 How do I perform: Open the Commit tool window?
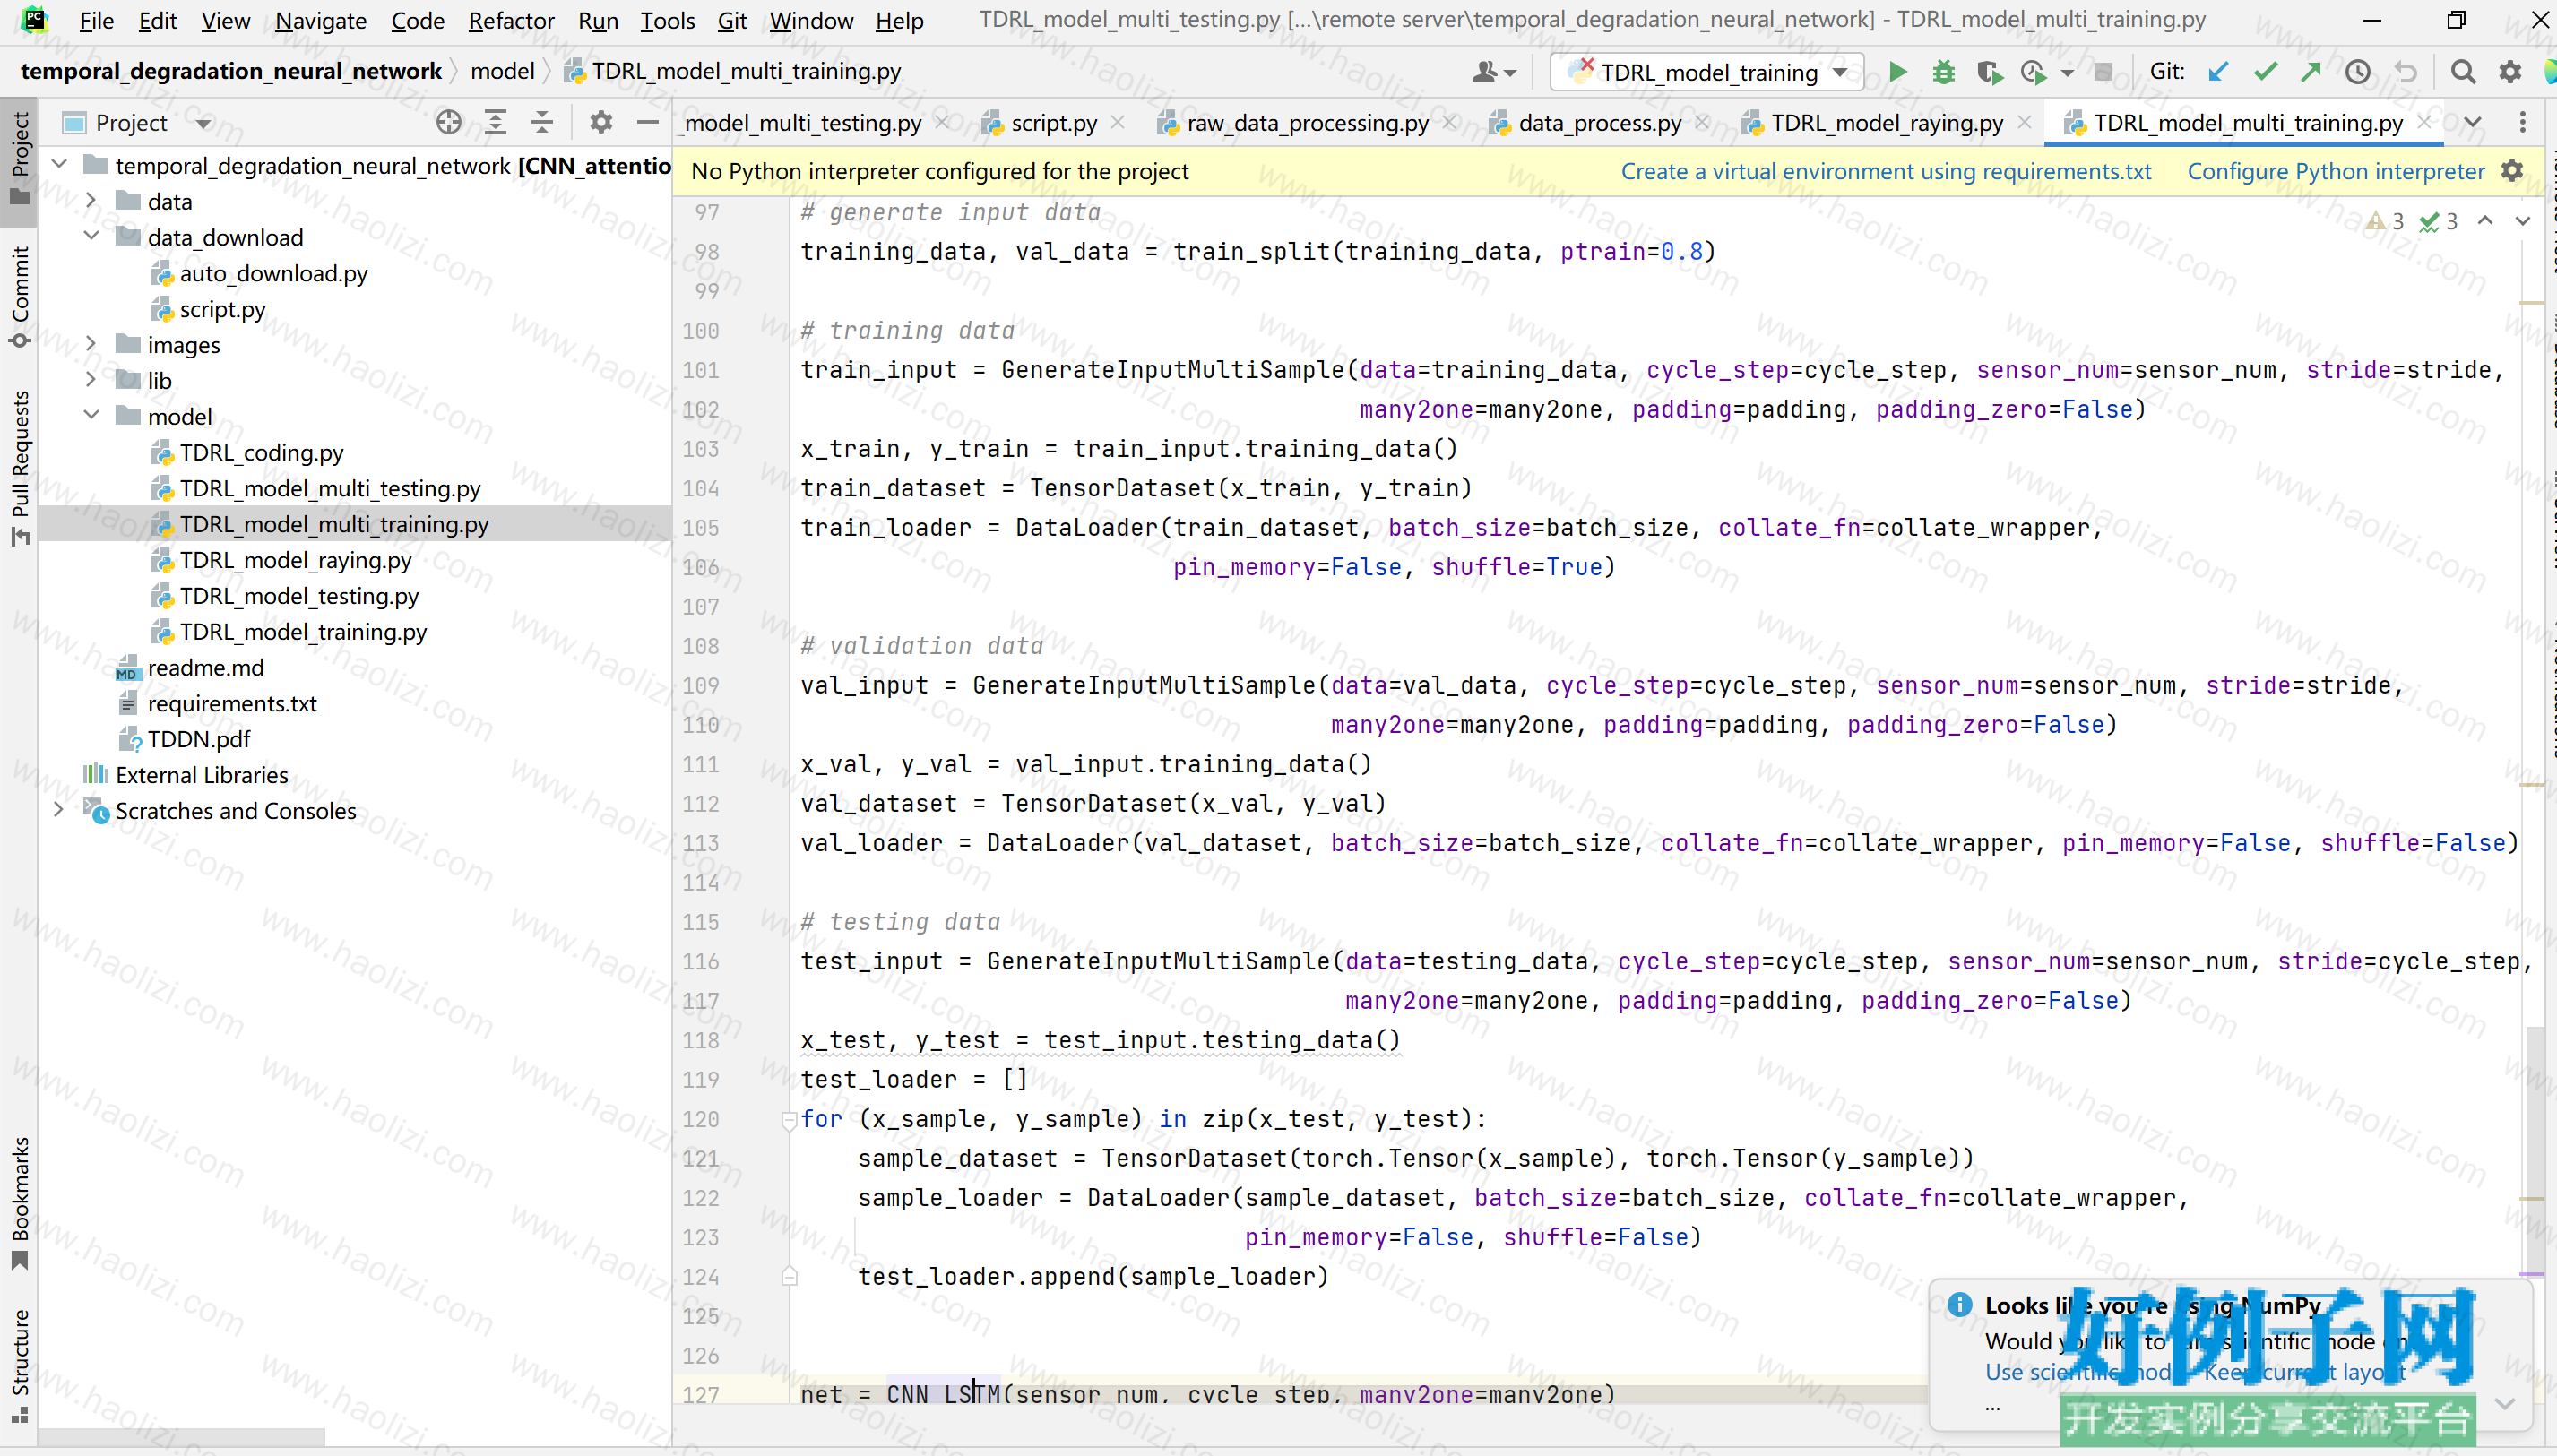click(20, 297)
